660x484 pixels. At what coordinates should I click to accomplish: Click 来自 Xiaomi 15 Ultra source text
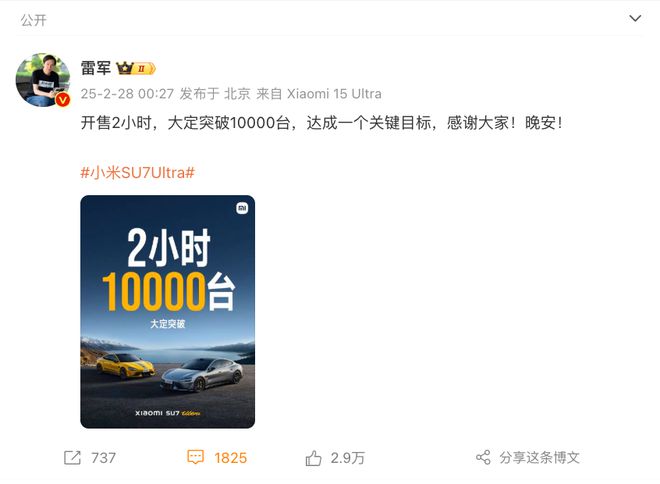coord(319,93)
